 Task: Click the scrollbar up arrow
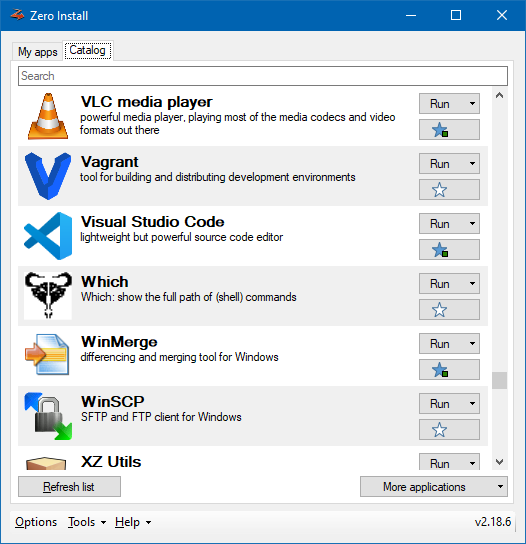[x=499, y=95]
